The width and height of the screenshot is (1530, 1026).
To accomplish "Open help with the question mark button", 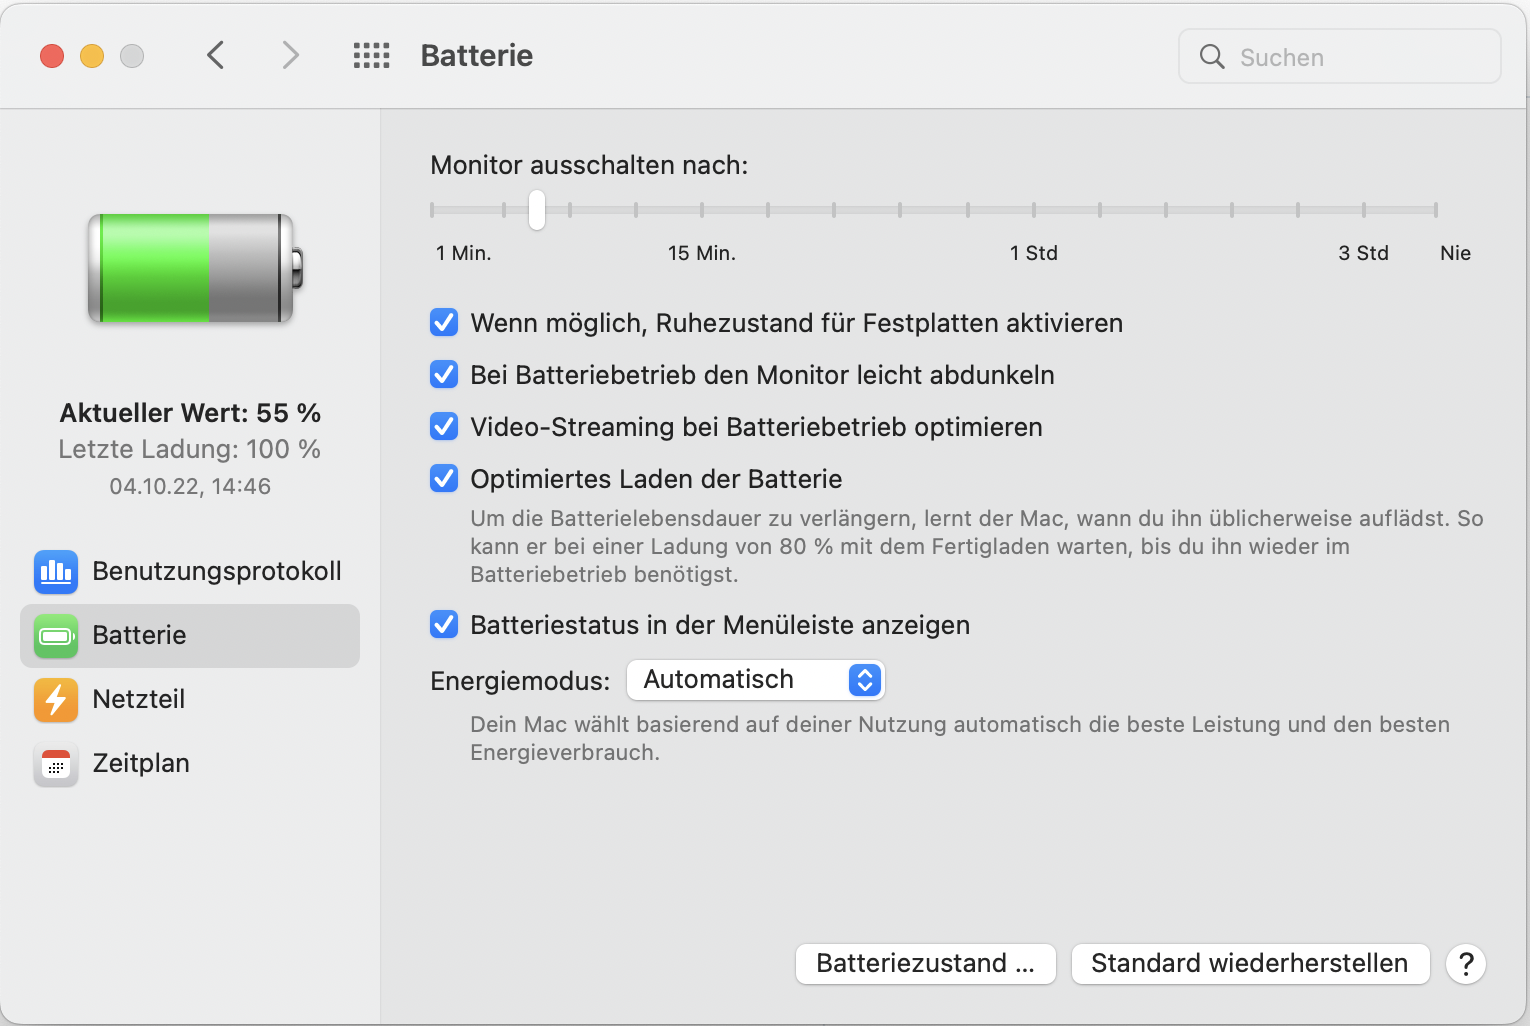I will [x=1465, y=964].
